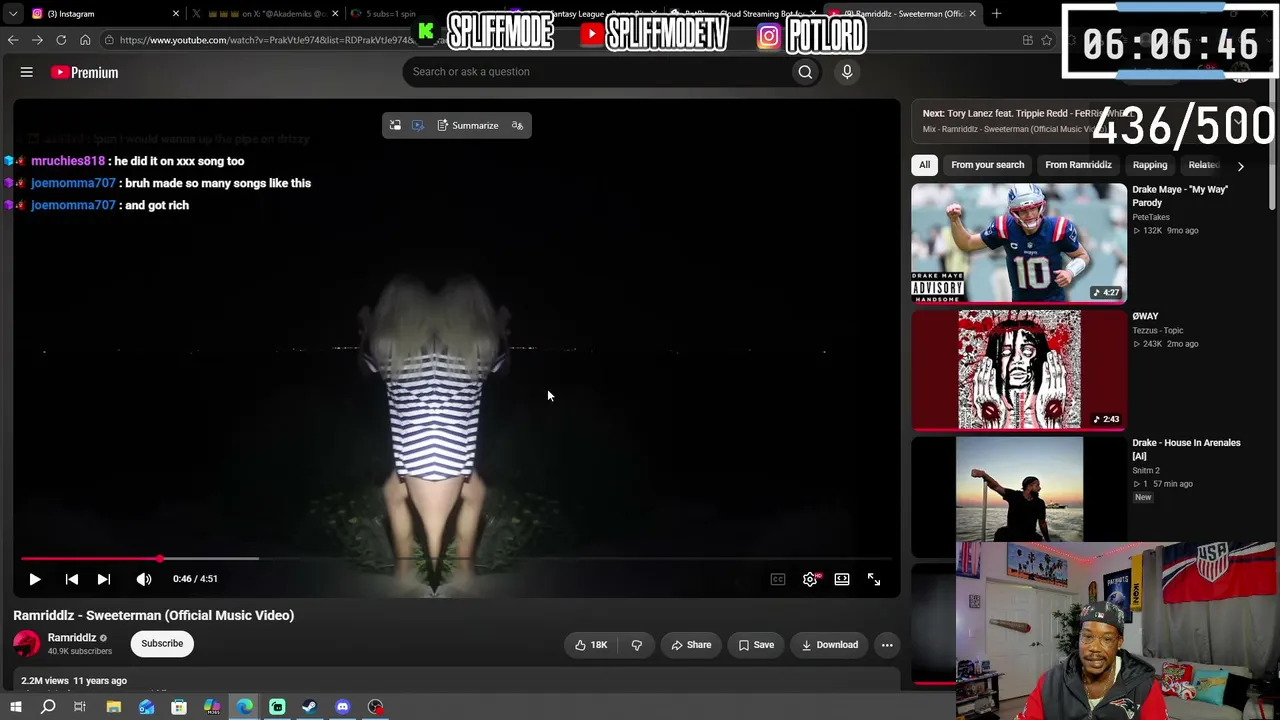Open Ramriddlz channel avatar
This screenshot has height=720, width=1280.
click(27, 644)
